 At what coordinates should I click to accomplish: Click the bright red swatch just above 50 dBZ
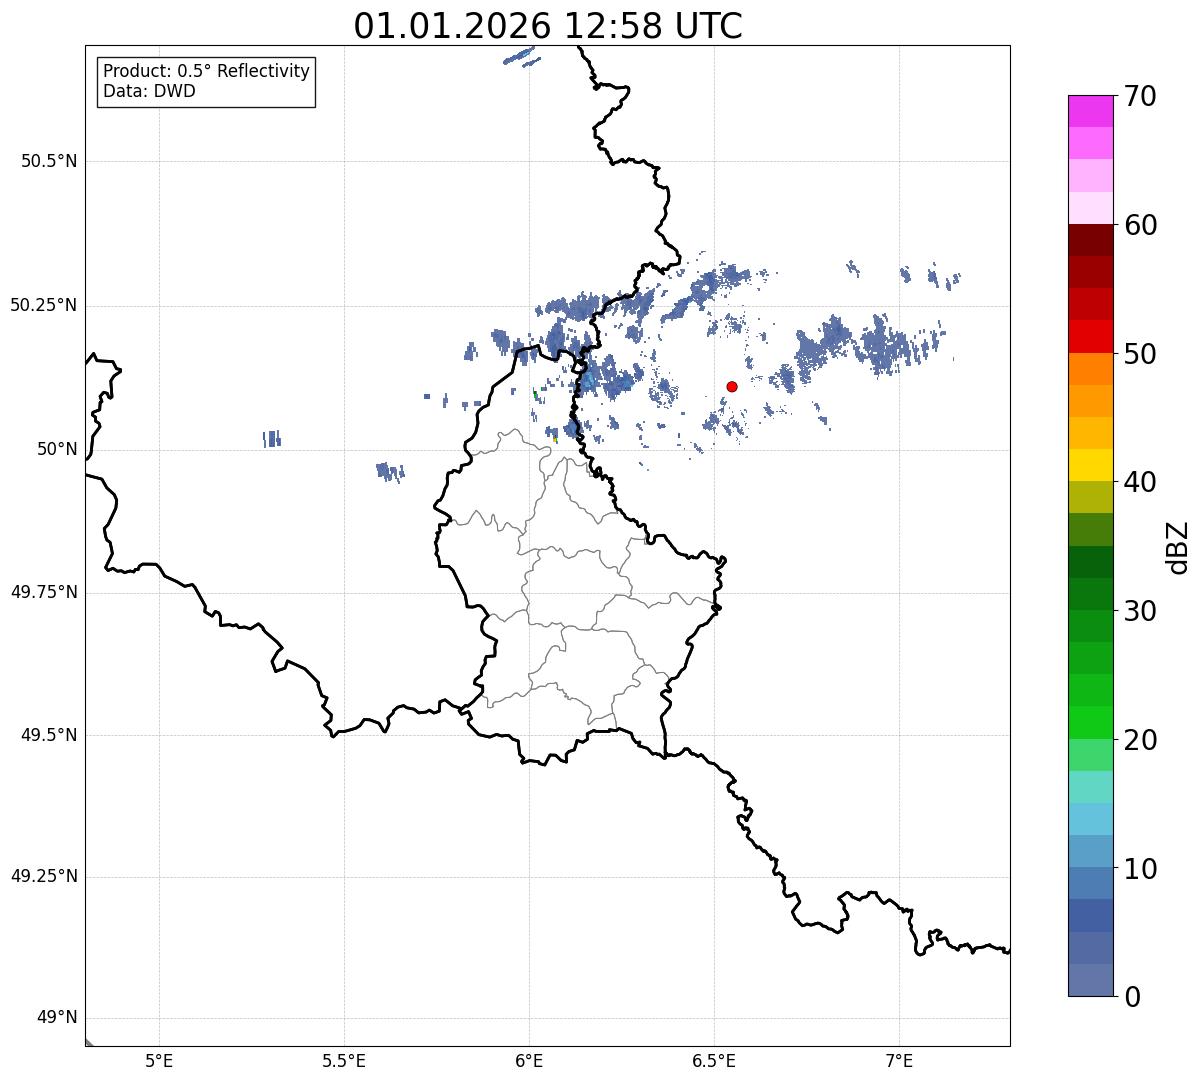1090,336
